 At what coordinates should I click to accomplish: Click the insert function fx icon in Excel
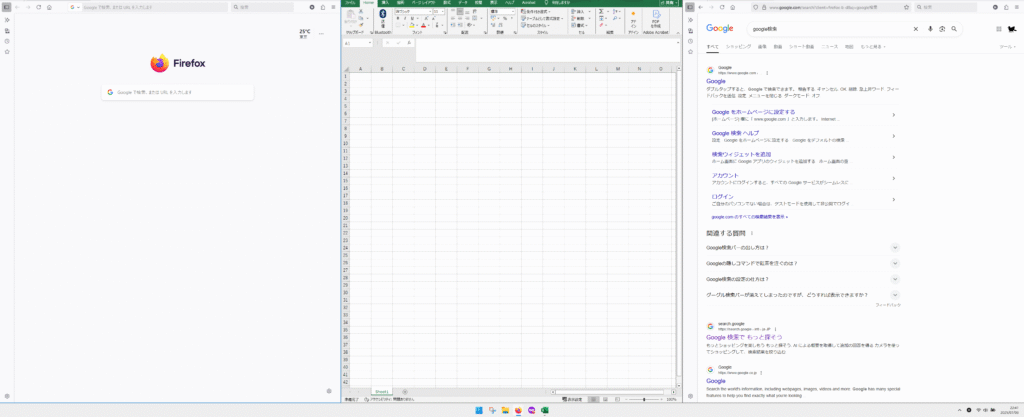click(409, 43)
